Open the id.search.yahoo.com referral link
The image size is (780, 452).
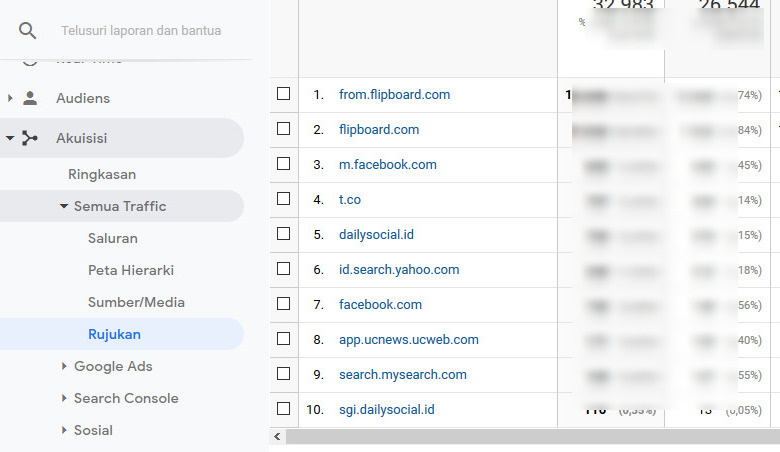pos(399,270)
